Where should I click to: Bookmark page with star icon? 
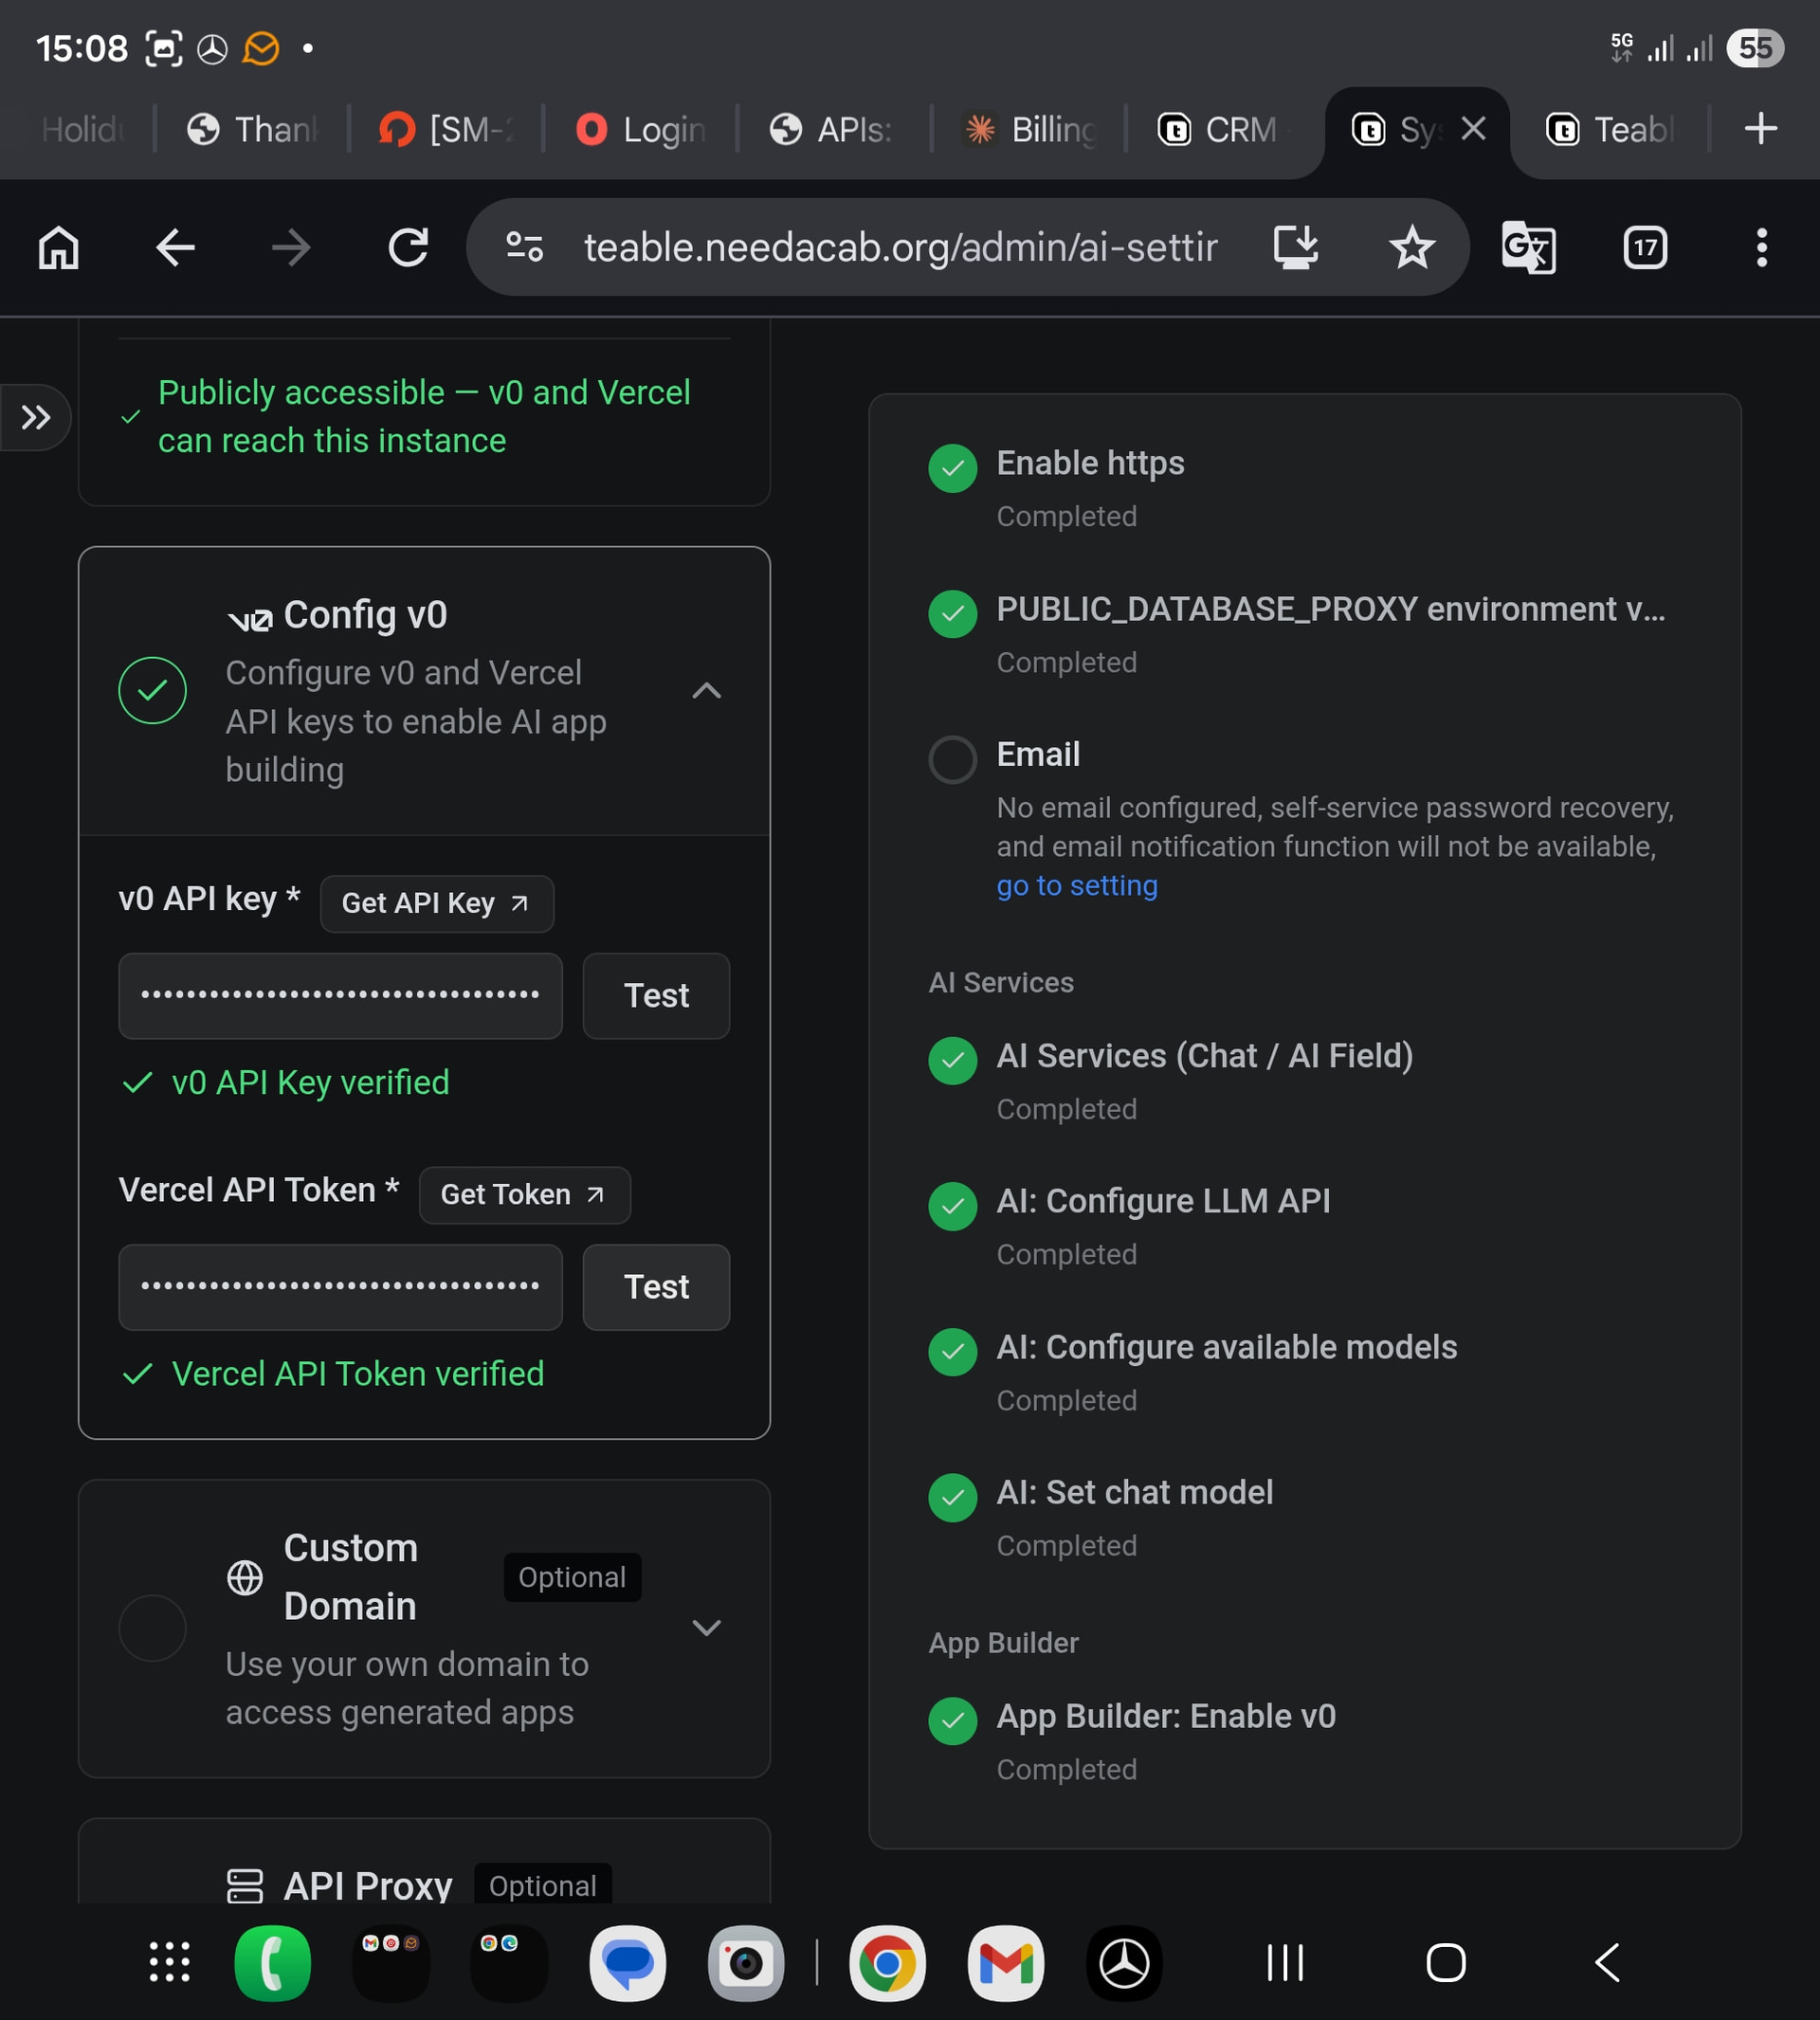[x=1411, y=247]
